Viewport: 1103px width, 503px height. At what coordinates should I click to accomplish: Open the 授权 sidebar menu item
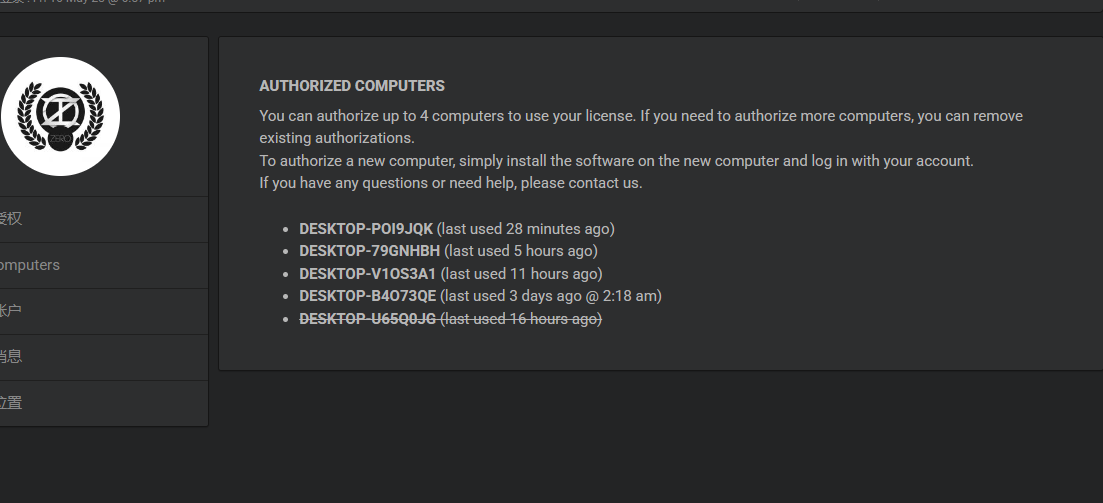104,219
